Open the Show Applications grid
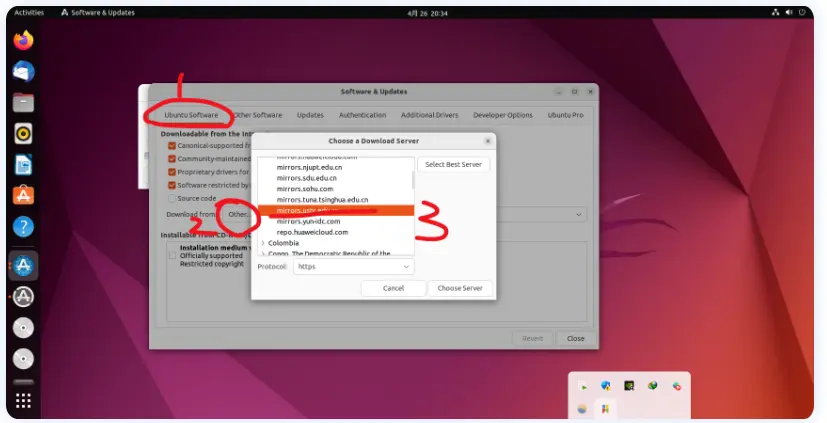The image size is (827, 423). 23,401
